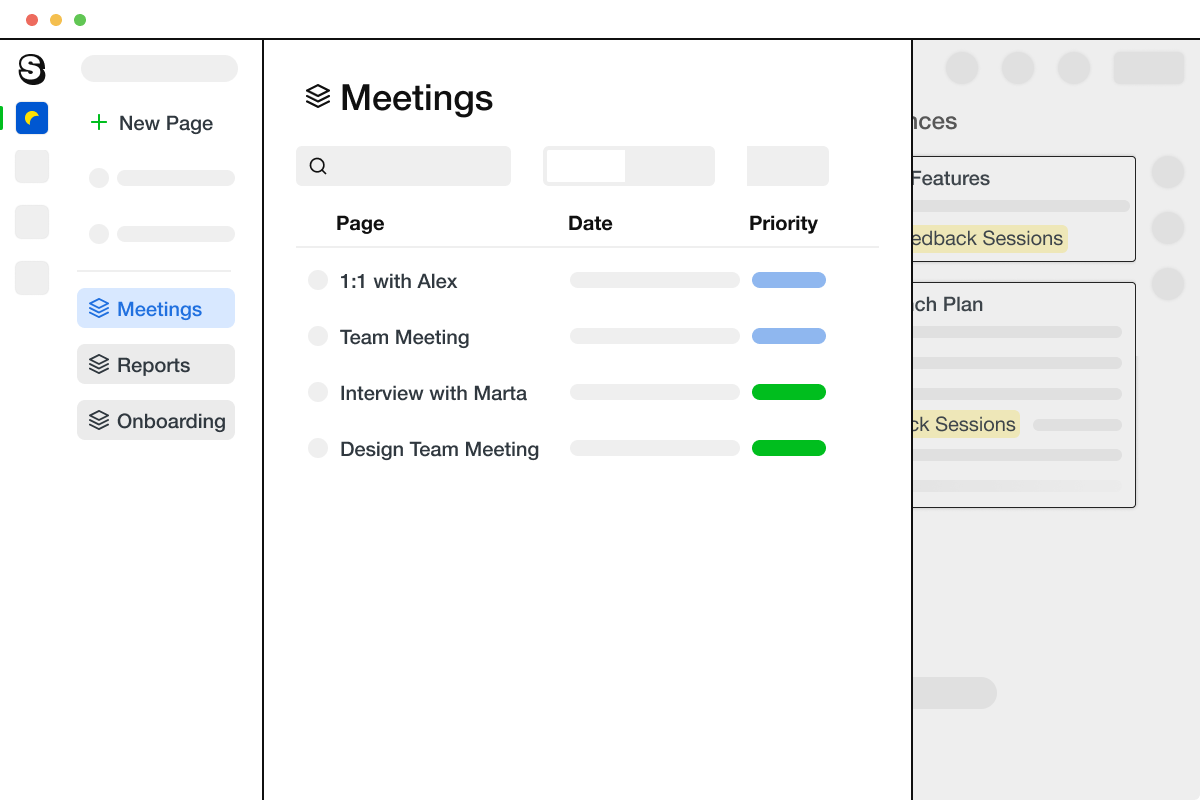Screen dimensions: 1200x800
Task: Select the blue workspace icon in sidebar
Action: pos(32,118)
